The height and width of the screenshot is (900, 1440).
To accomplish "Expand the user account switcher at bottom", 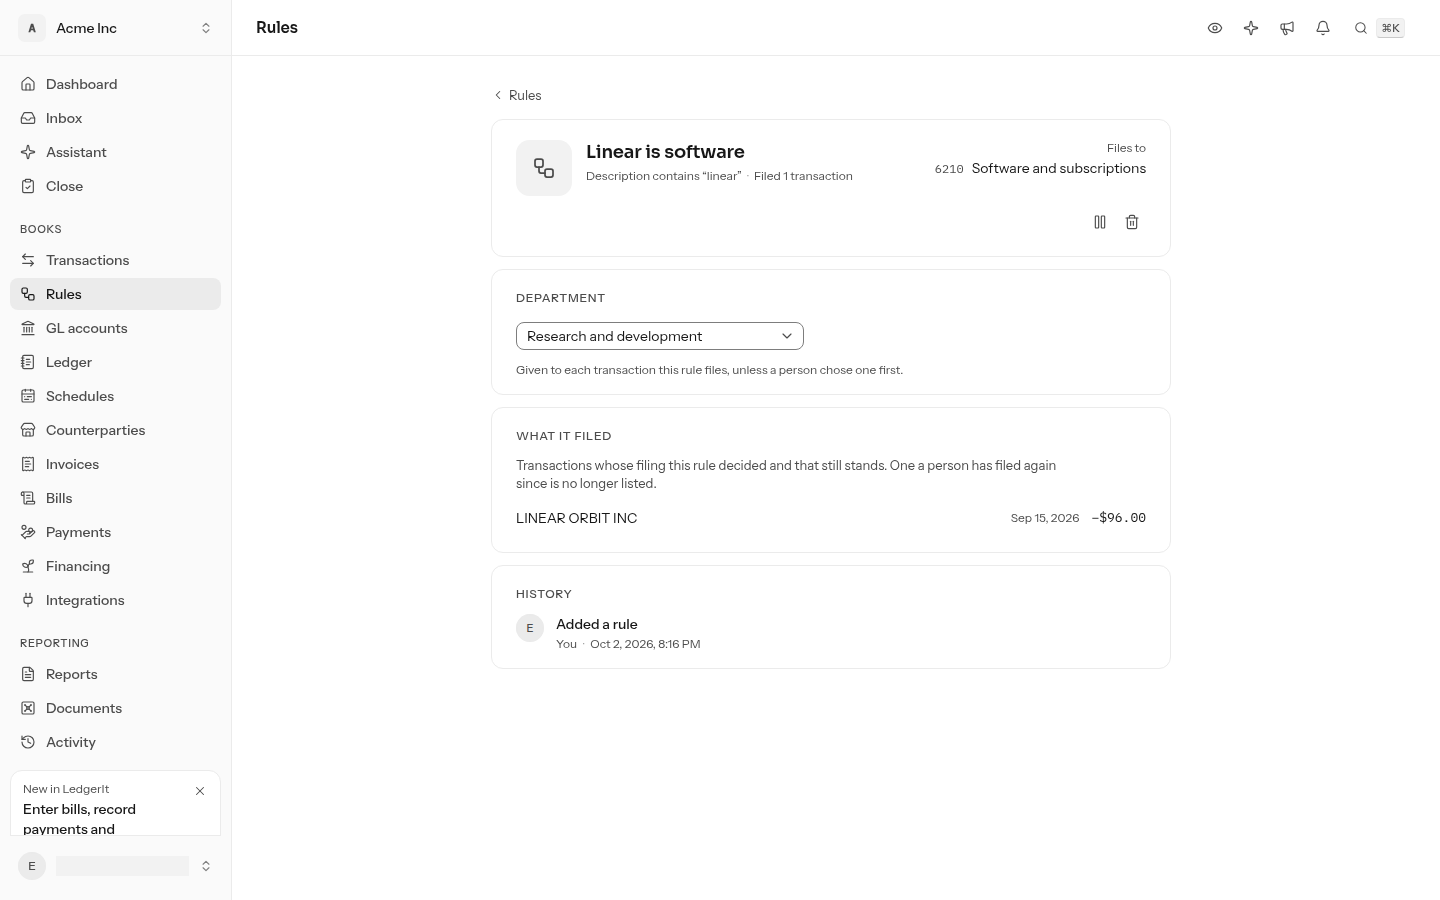I will click(x=116, y=866).
